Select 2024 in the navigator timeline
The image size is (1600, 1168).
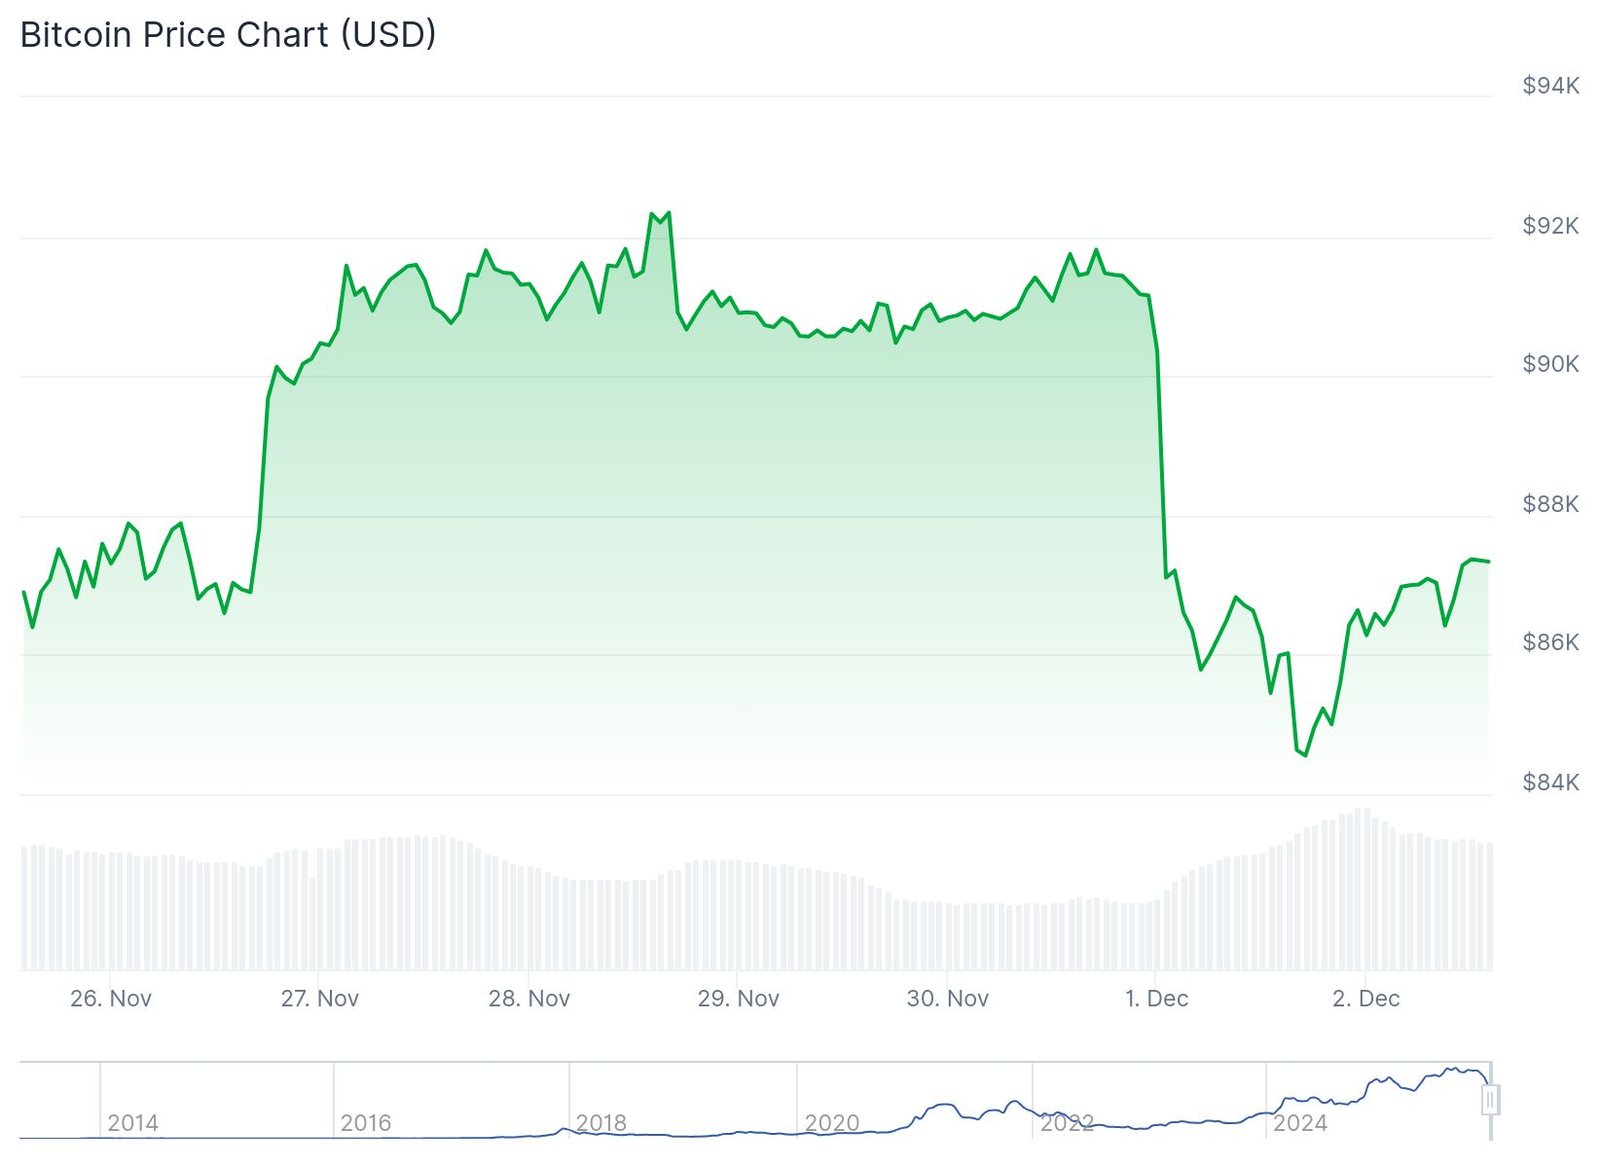pos(1300,1123)
